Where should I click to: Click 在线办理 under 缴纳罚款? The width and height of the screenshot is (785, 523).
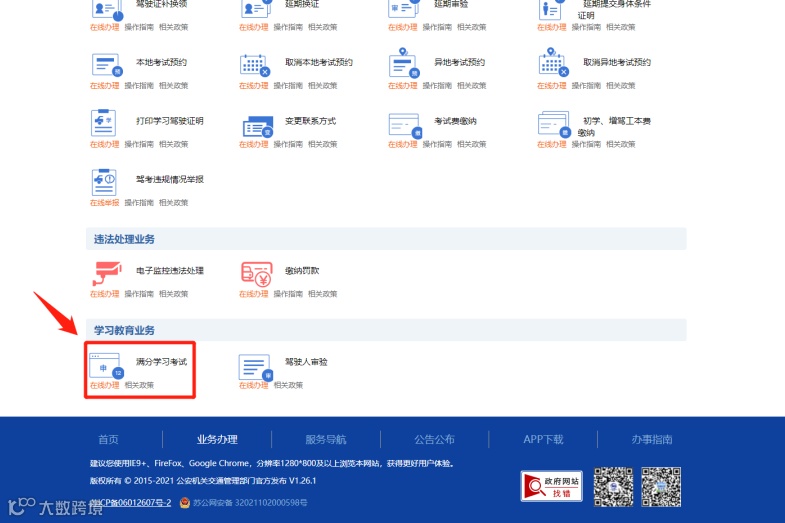click(x=254, y=294)
